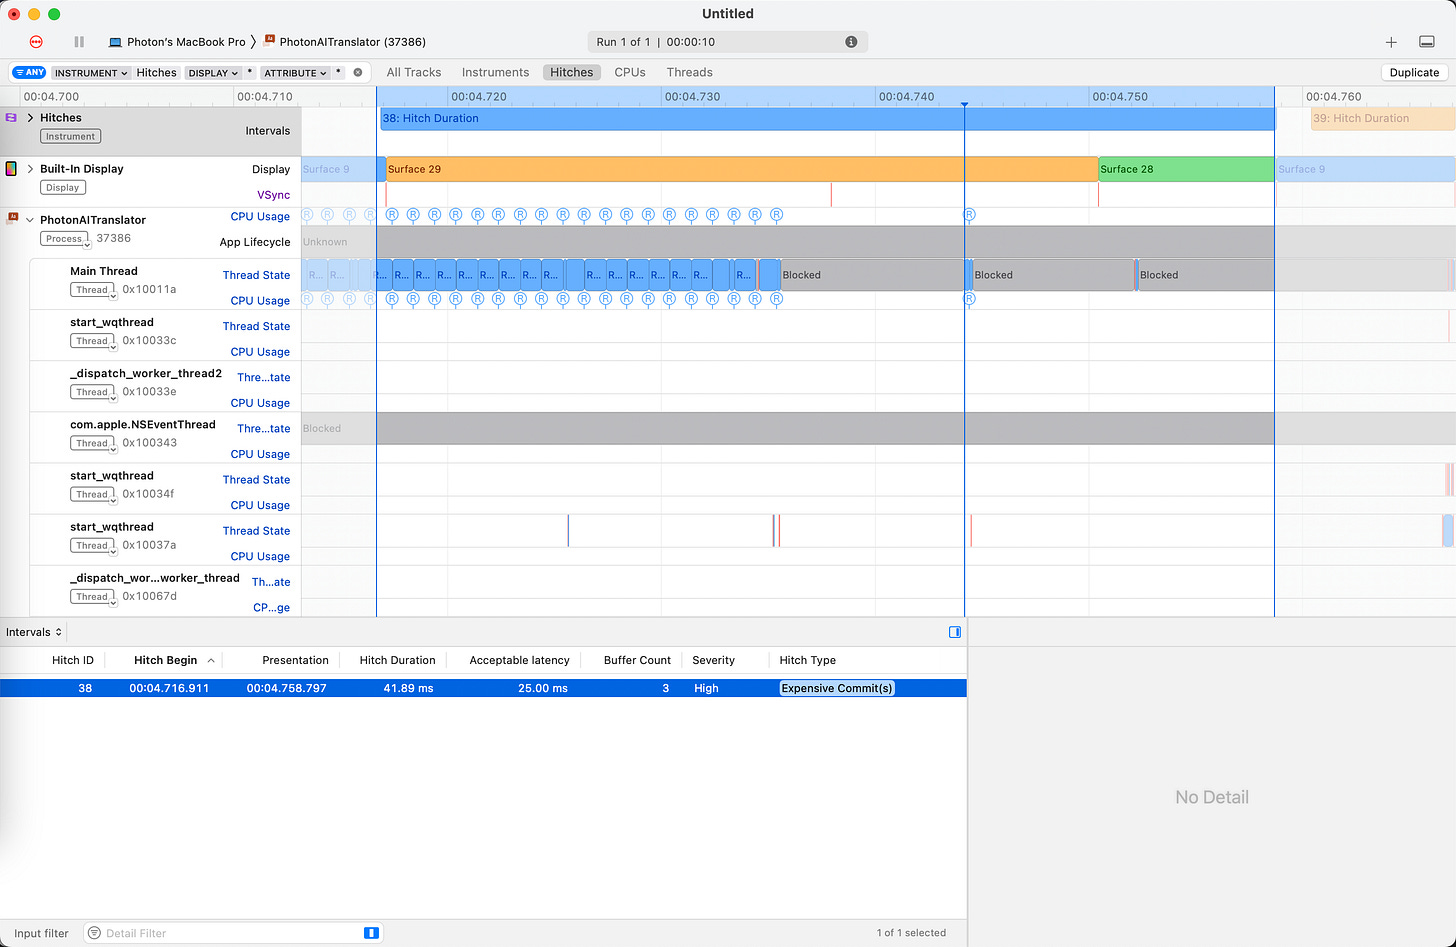The width and height of the screenshot is (1456, 947).
Task: Switch to Instruments tab
Action: pos(495,72)
